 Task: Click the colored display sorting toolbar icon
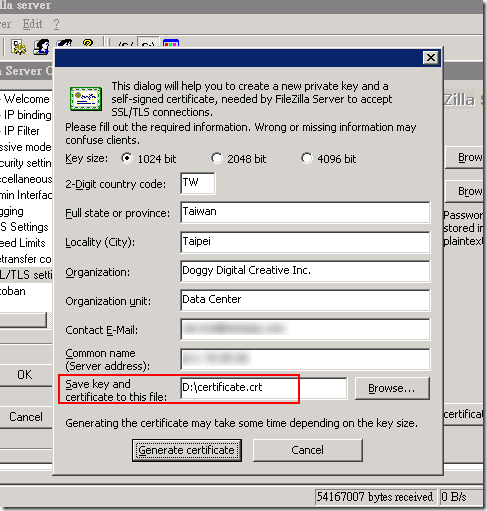point(171,44)
